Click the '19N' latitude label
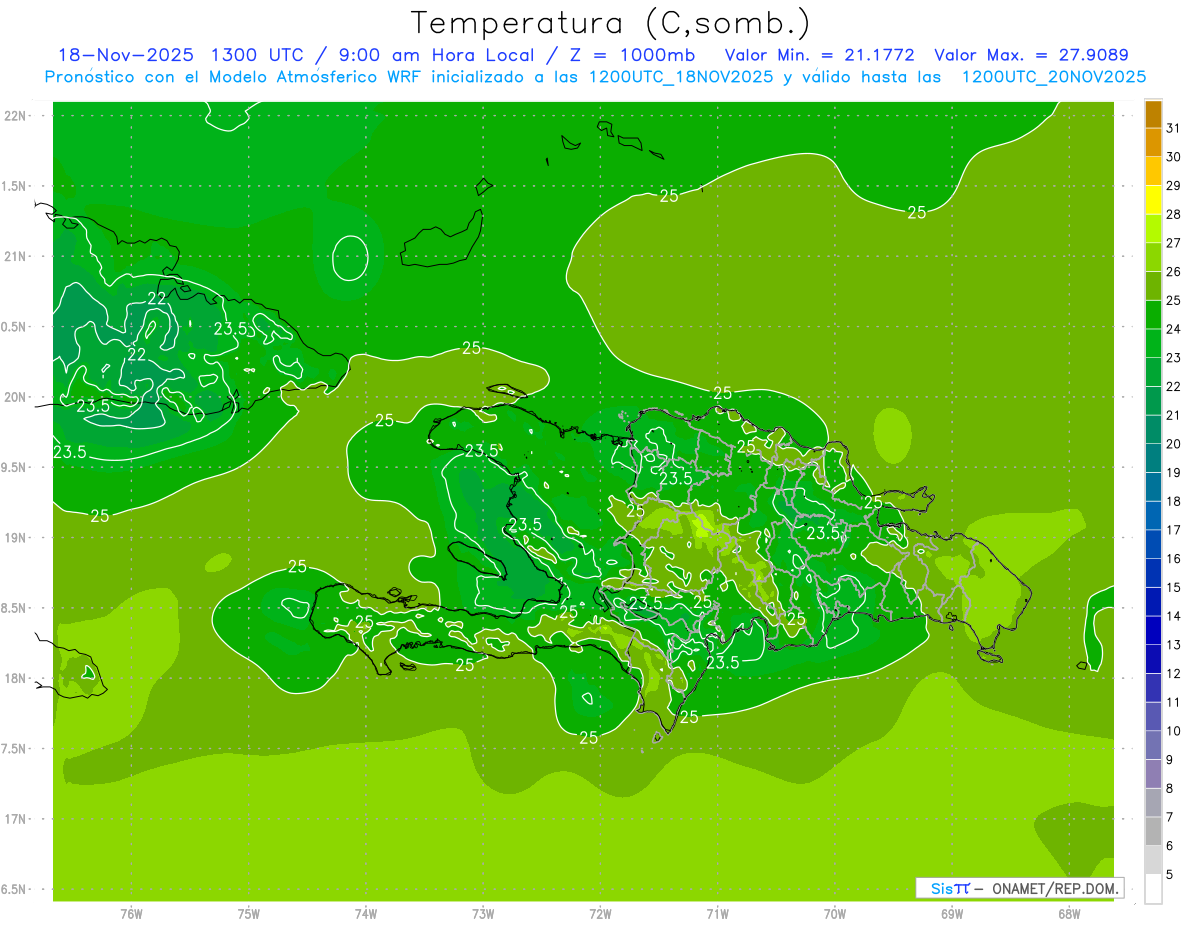The image size is (1200, 927). point(14,537)
